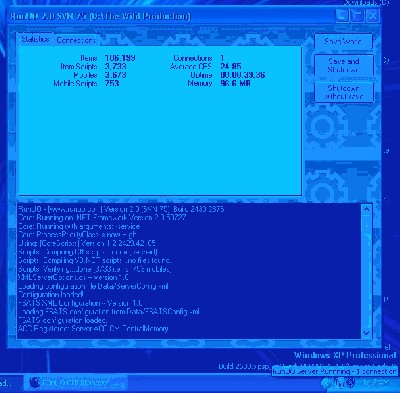Click the Connections value 1
The height and width of the screenshot is (393, 400).
point(222,58)
